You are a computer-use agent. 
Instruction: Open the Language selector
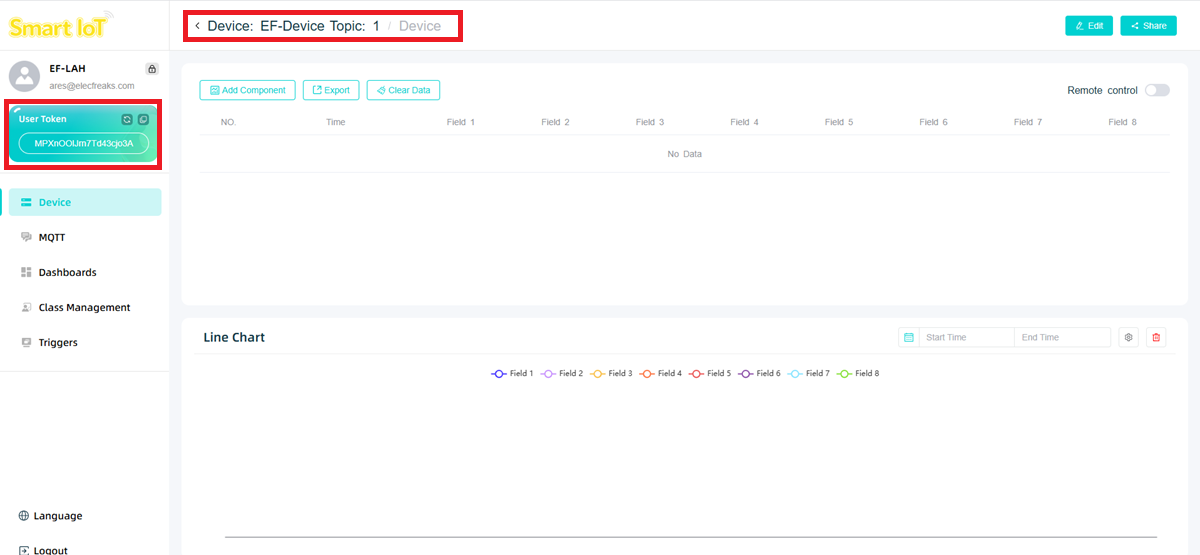50,516
